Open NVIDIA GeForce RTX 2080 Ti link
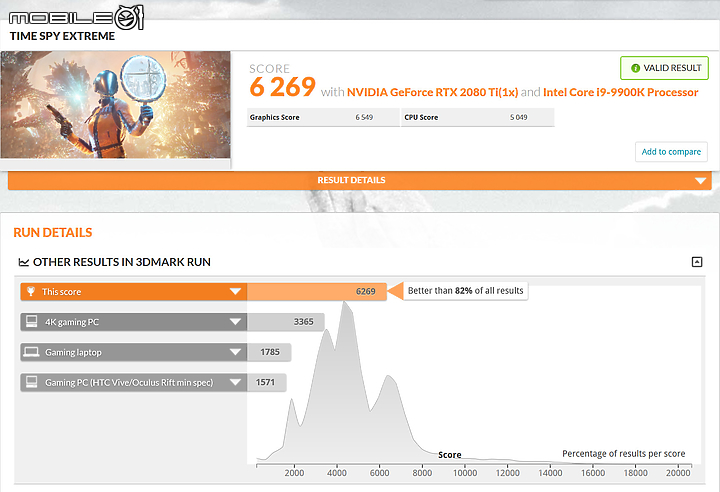 (432, 92)
